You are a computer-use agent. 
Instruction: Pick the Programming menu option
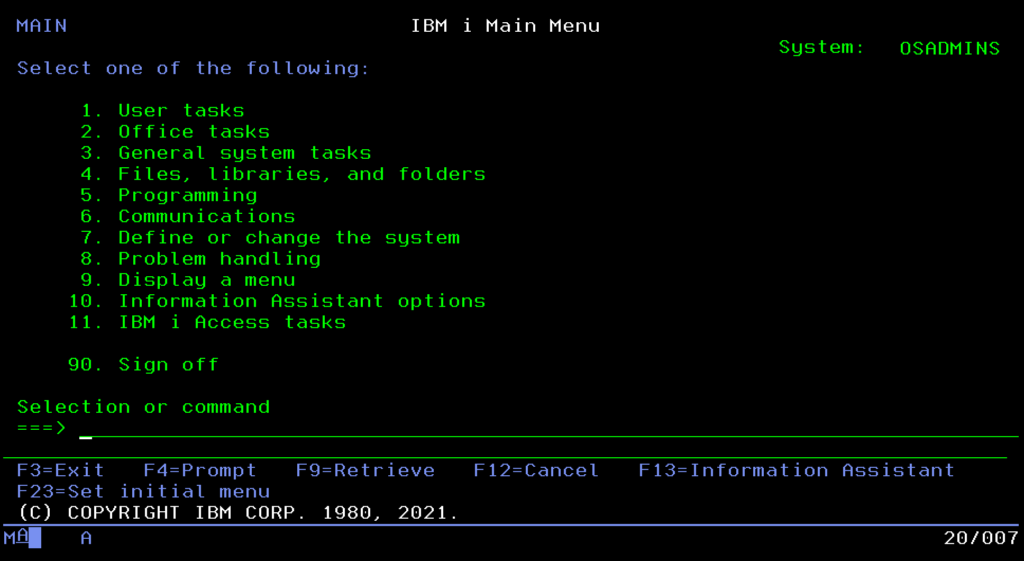click(x=187, y=195)
